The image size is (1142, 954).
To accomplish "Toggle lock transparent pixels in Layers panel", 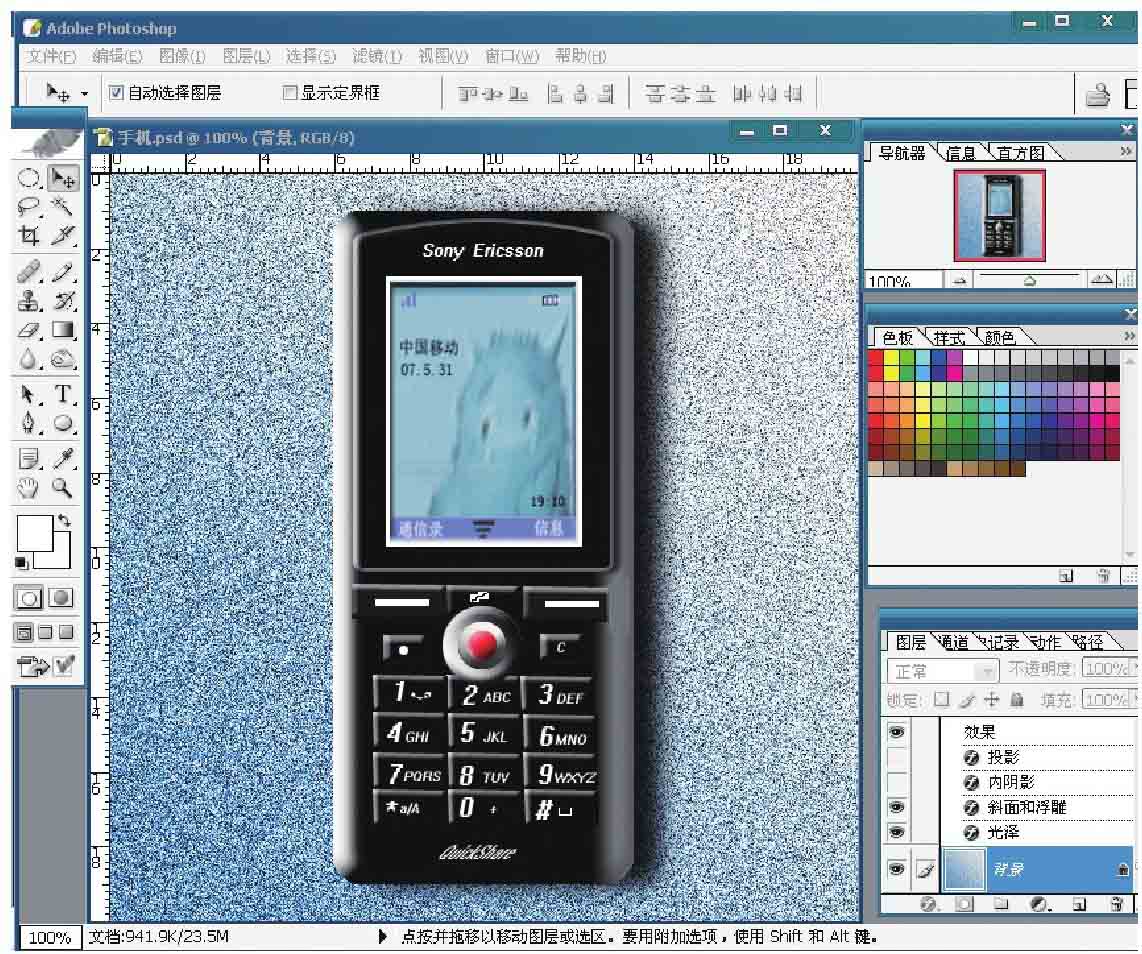I will [x=942, y=700].
